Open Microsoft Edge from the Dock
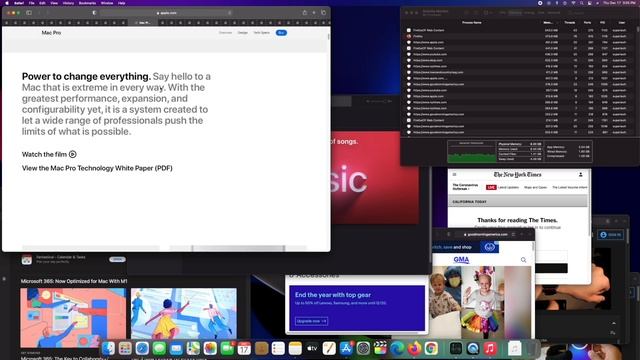The image size is (640, 360). click(397, 348)
